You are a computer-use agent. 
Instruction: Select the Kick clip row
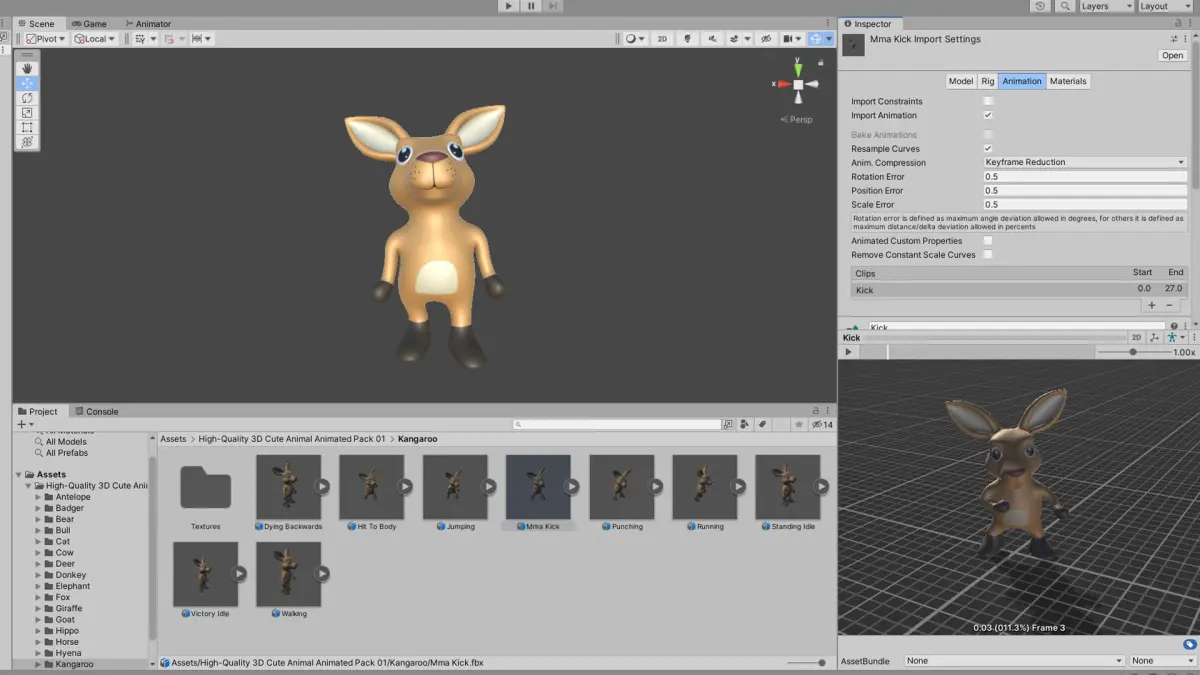[x=1019, y=290]
